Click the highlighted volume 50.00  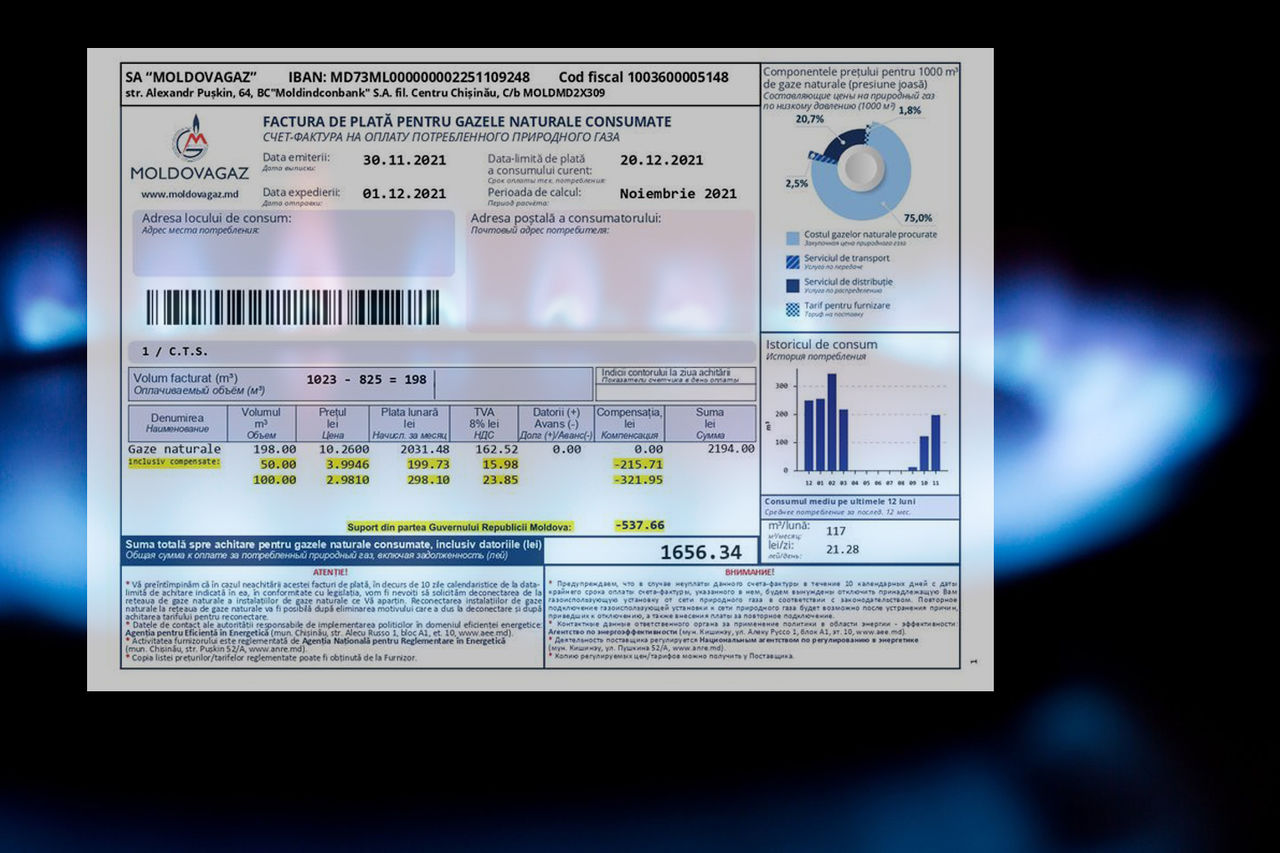point(278,464)
